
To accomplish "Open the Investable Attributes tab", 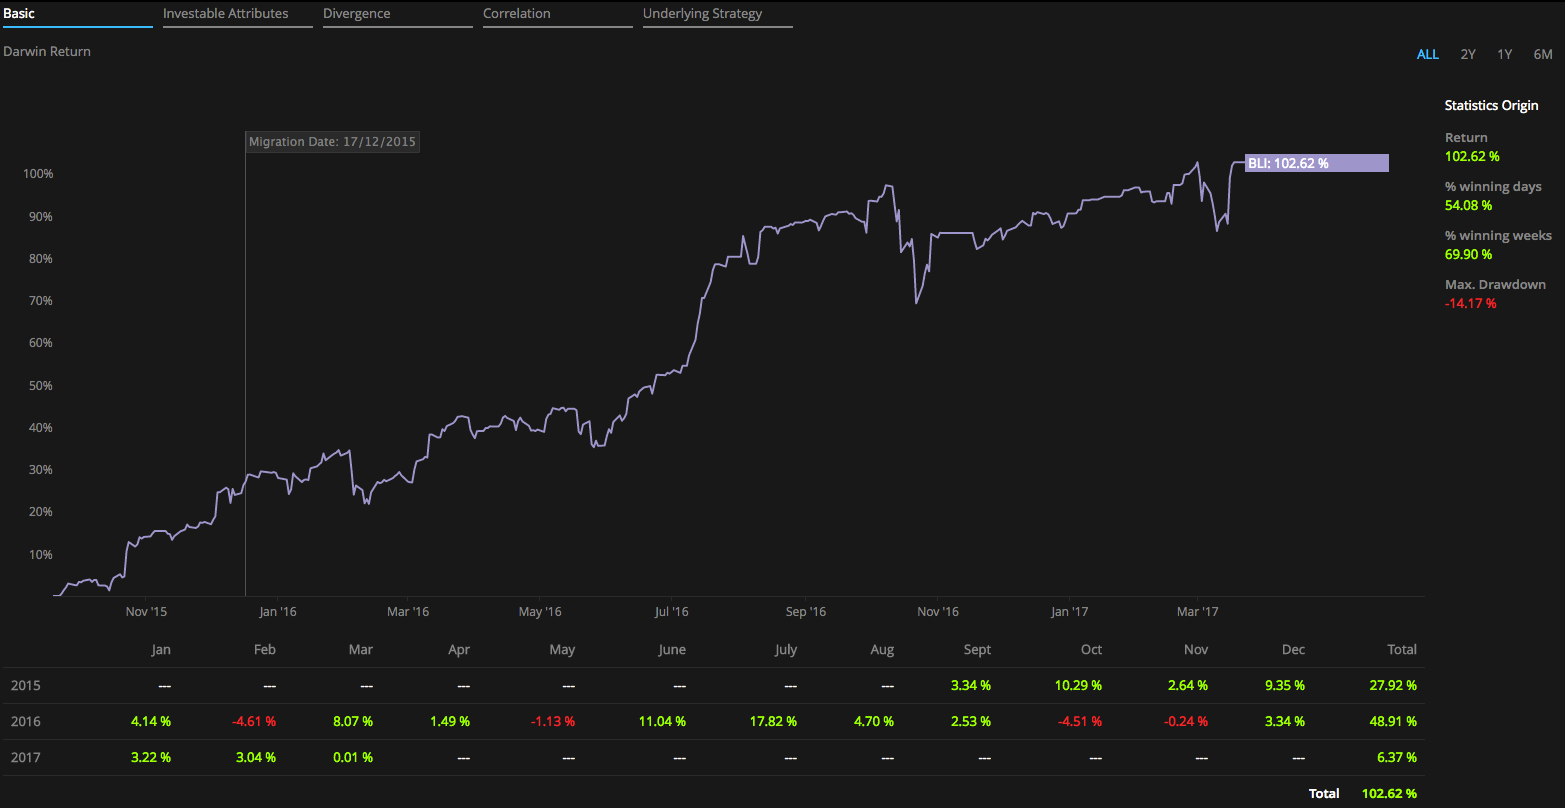I will tap(226, 14).
